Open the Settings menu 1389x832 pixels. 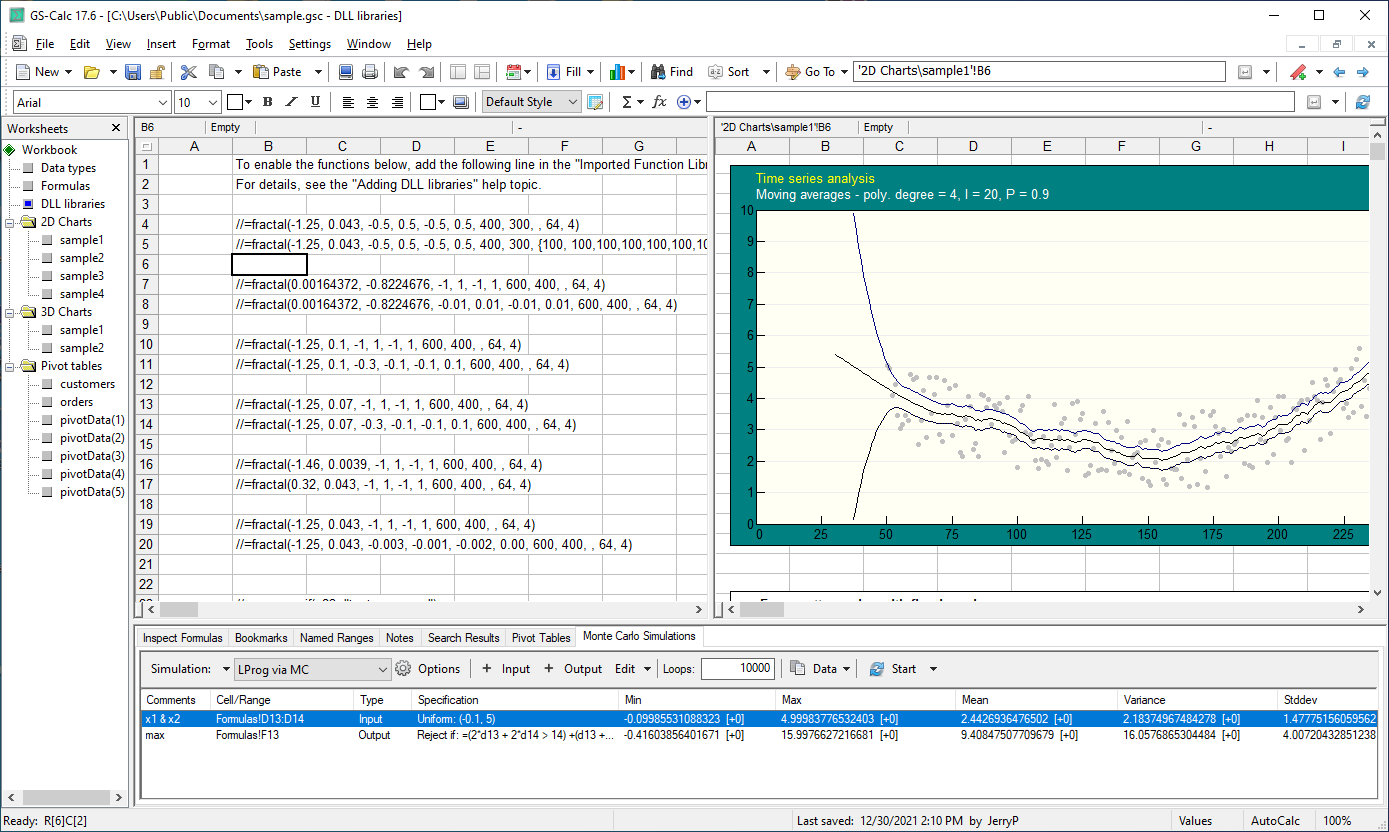click(310, 44)
